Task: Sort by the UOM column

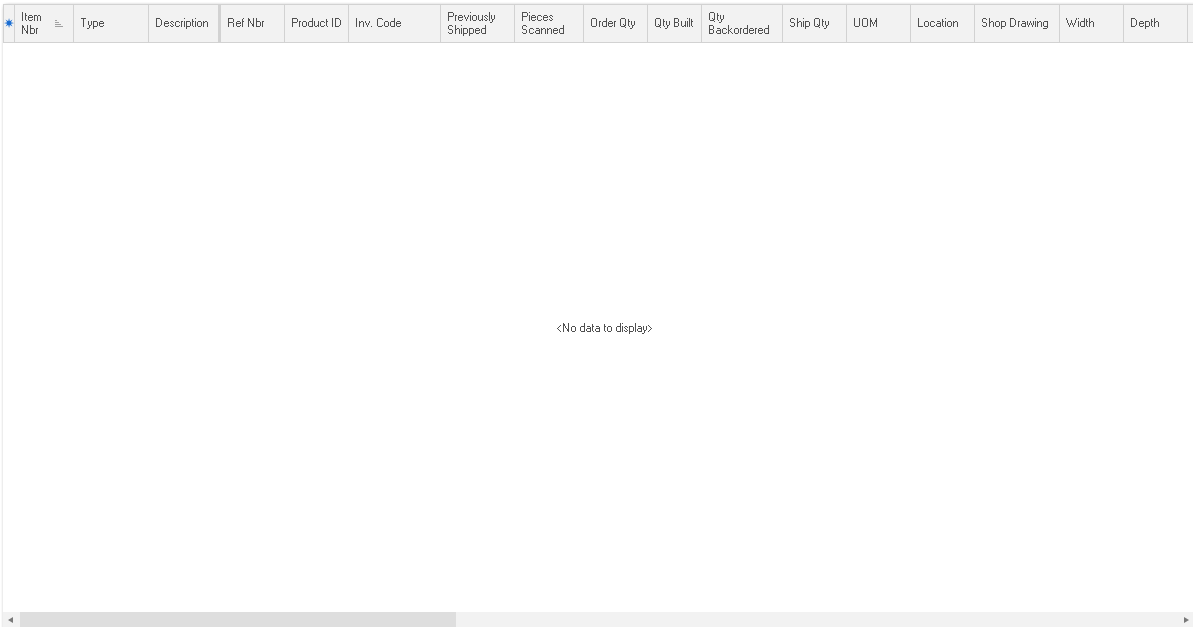Action: click(877, 23)
